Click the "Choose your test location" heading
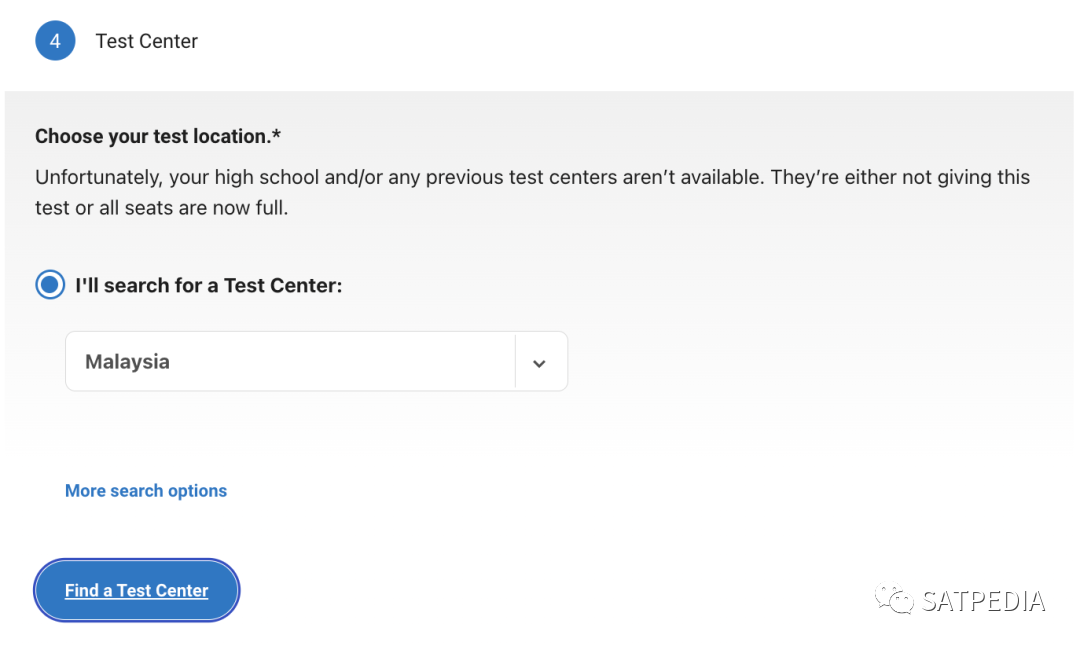 pyautogui.click(x=153, y=136)
